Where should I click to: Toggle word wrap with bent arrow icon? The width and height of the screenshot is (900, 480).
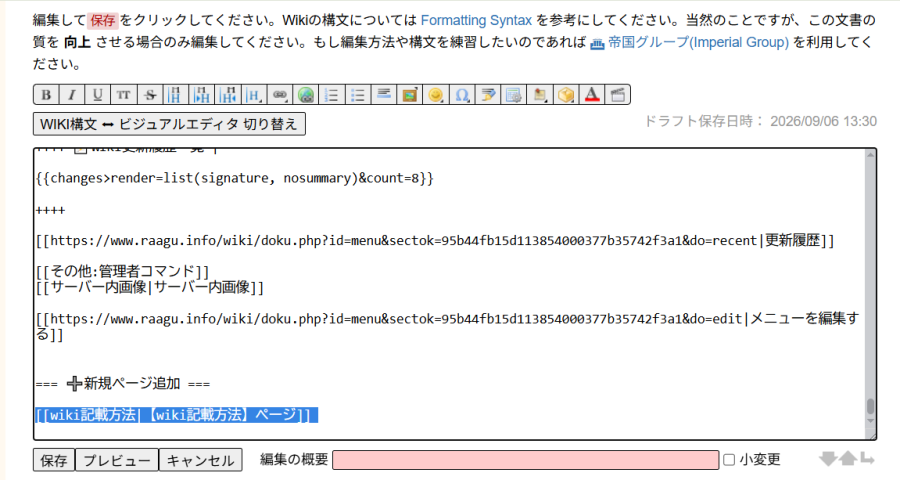click(x=867, y=459)
